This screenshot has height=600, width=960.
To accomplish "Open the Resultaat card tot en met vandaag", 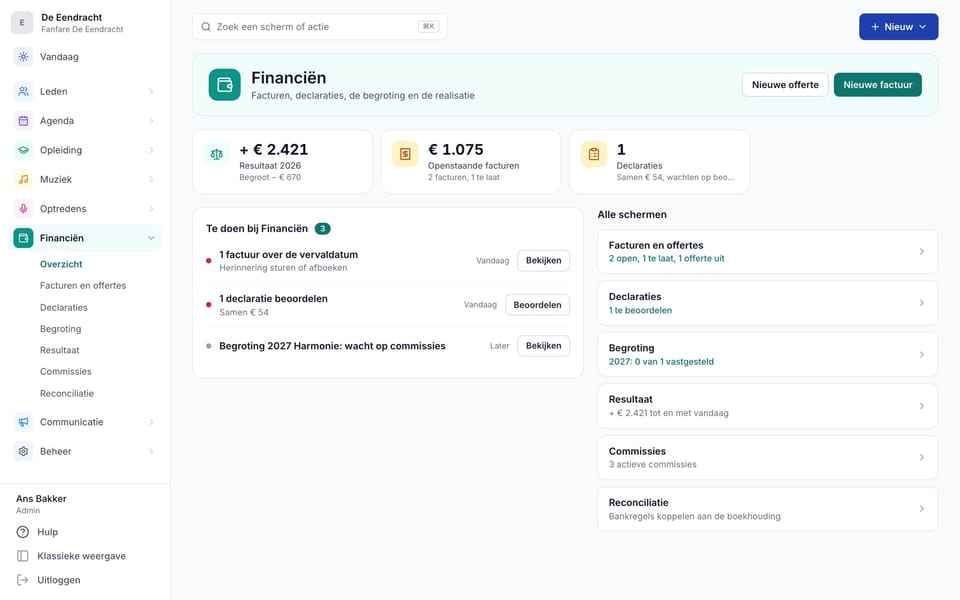I will coord(768,406).
